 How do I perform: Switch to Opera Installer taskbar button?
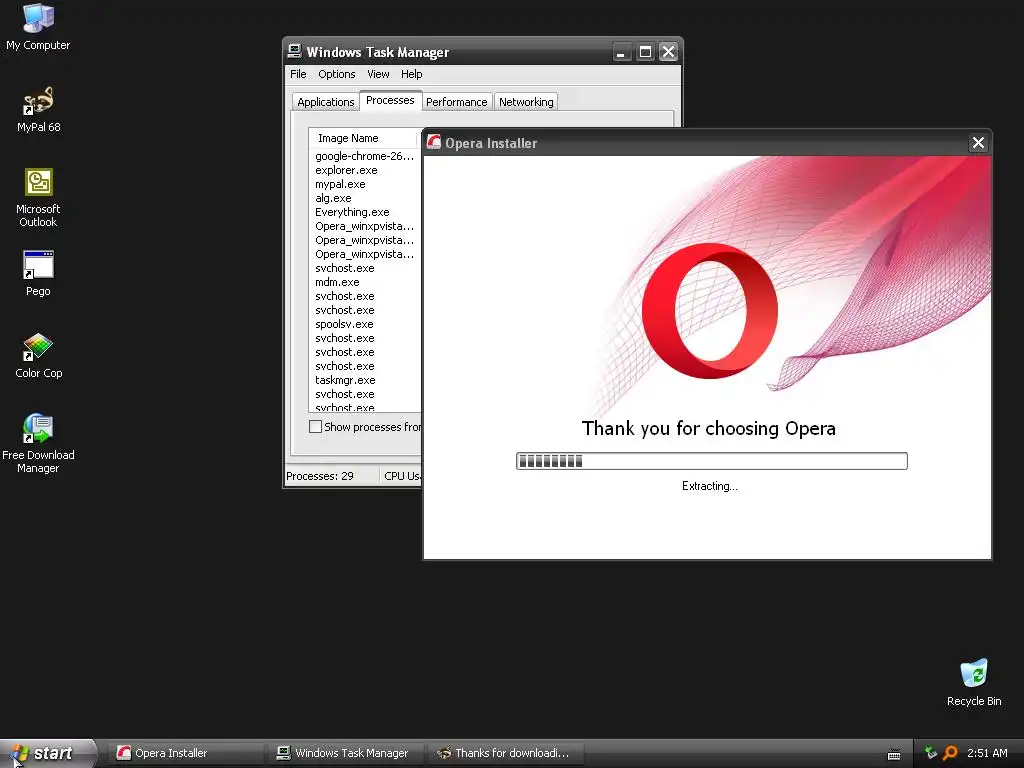click(x=184, y=753)
